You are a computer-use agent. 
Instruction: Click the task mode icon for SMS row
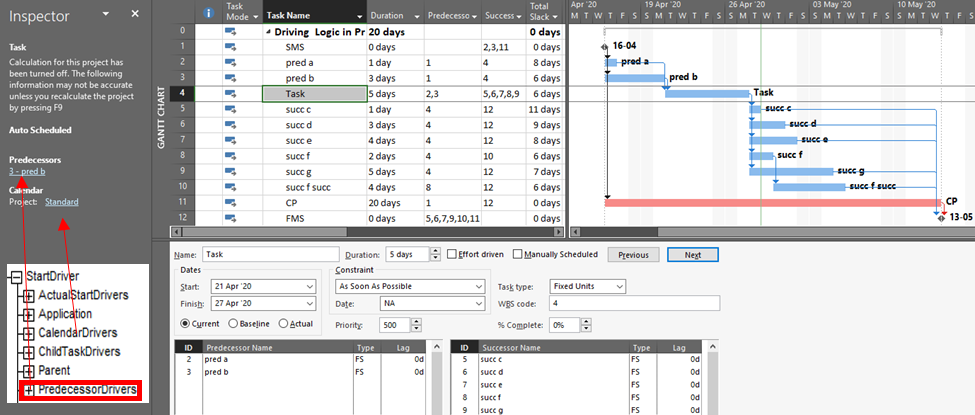pos(230,47)
